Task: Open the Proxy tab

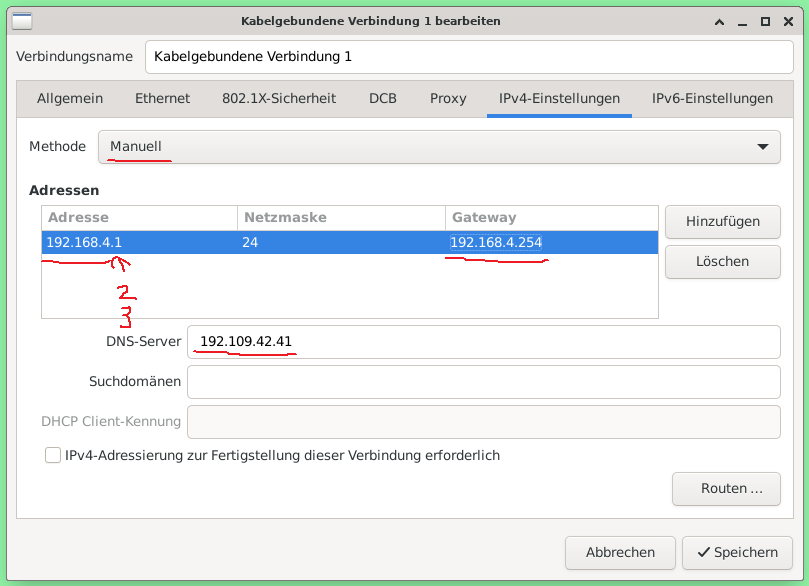Action: tap(447, 98)
